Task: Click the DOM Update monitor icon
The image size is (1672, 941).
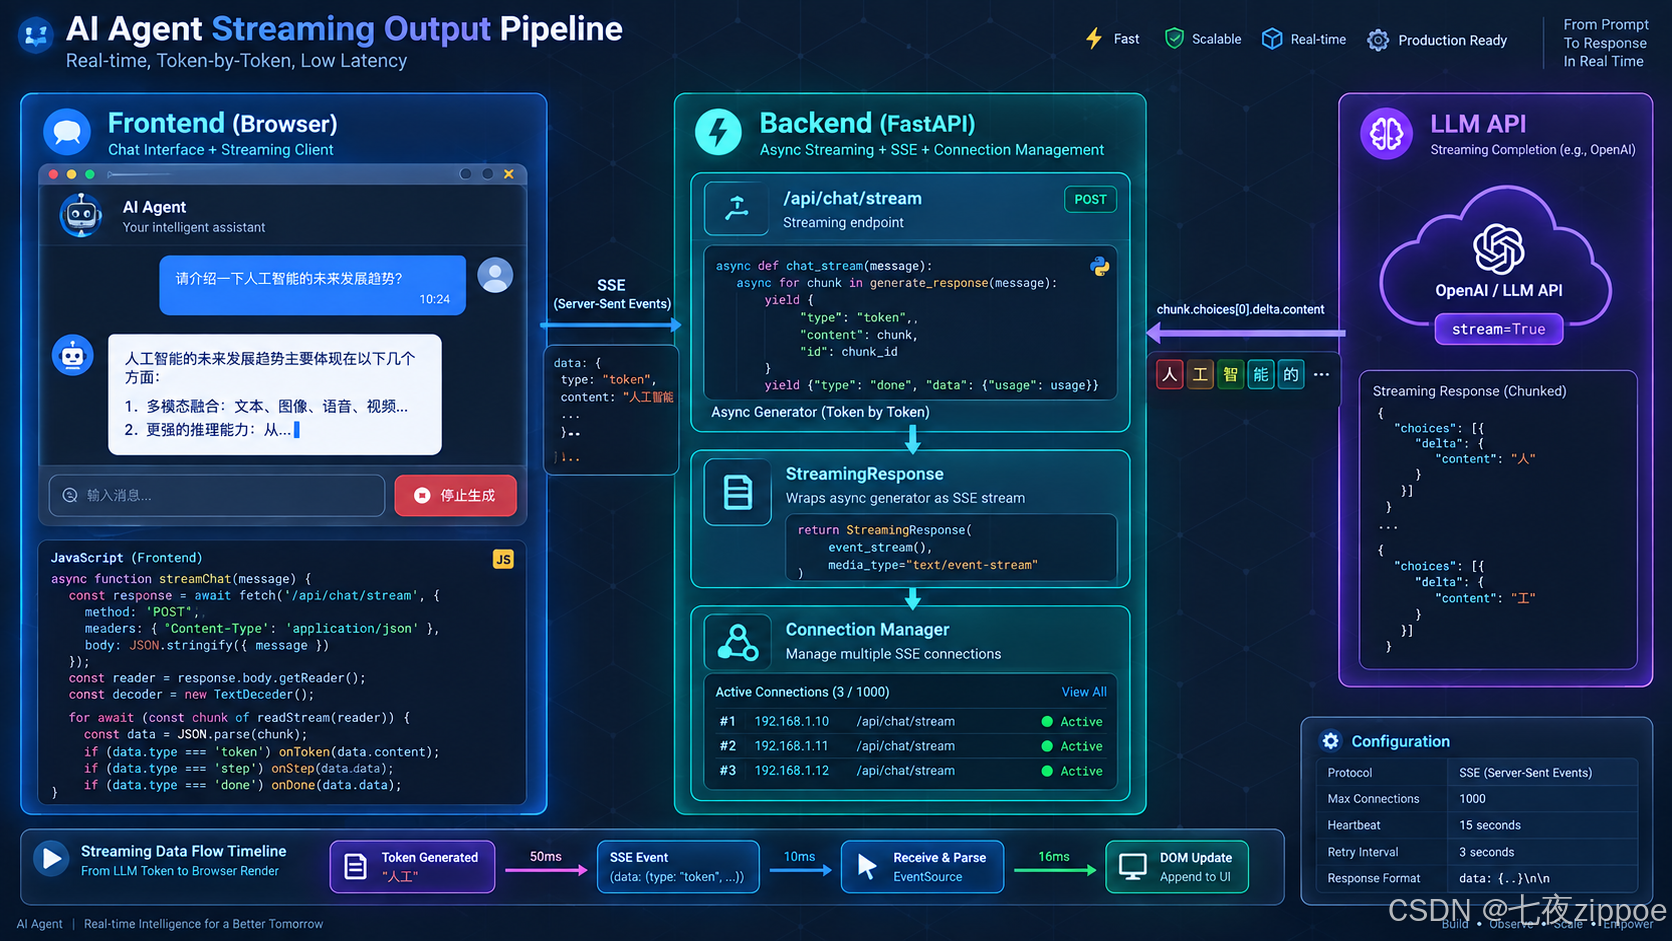Action: pyautogui.click(x=1133, y=866)
